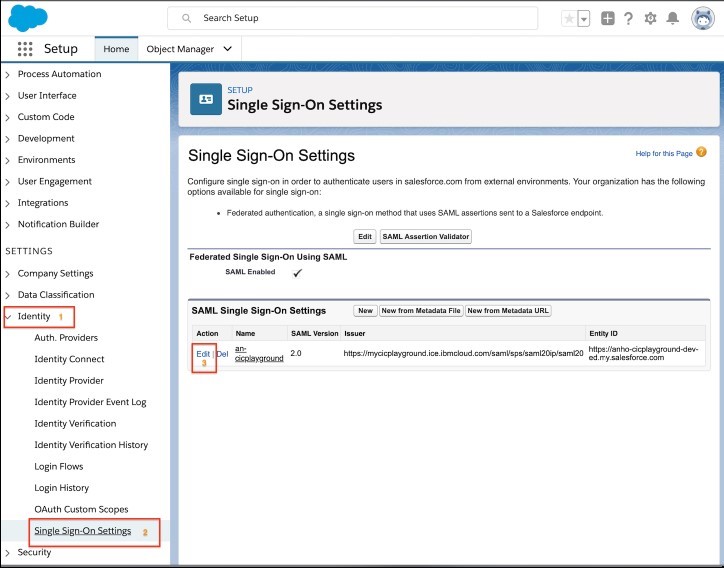Delete the an-cicplayground SAML entry
This screenshot has width=724, height=568.
223,354
